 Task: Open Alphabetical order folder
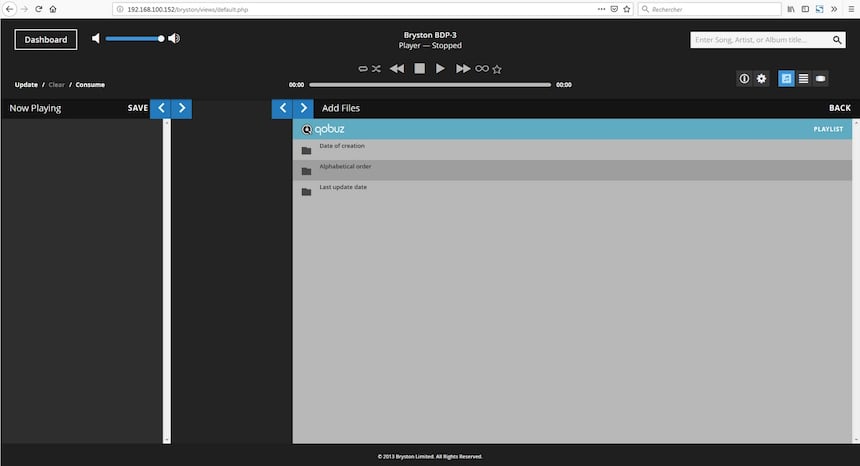coord(572,170)
